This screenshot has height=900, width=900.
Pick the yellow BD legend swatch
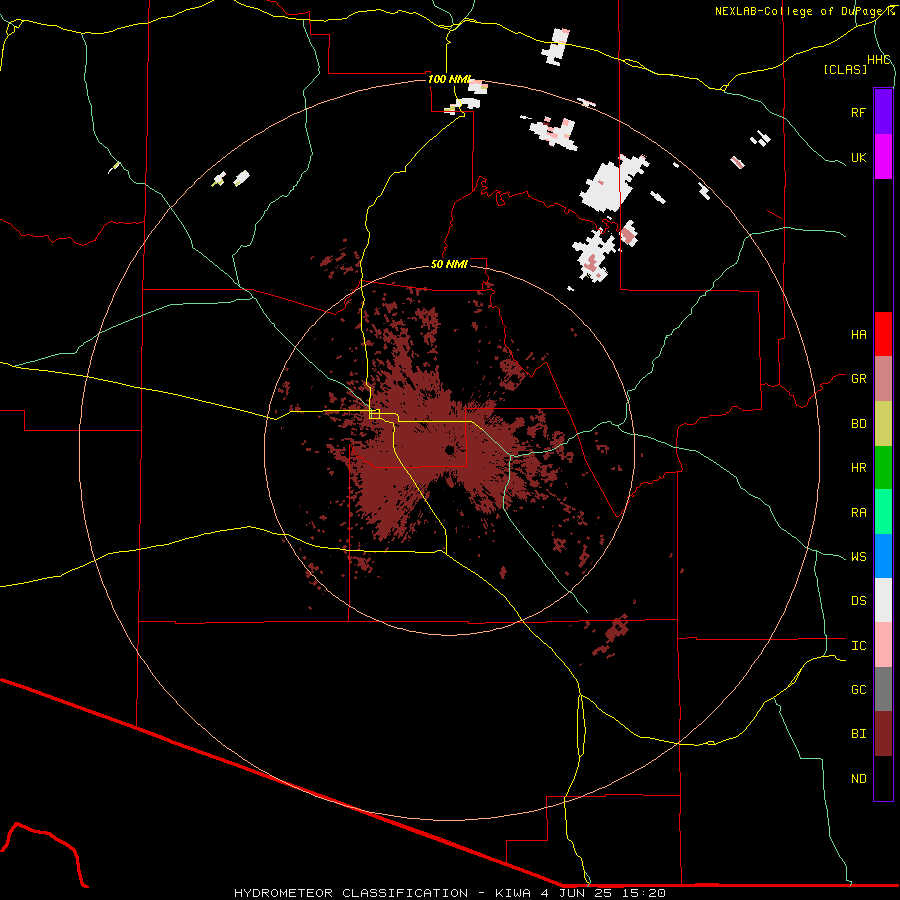coord(883,424)
